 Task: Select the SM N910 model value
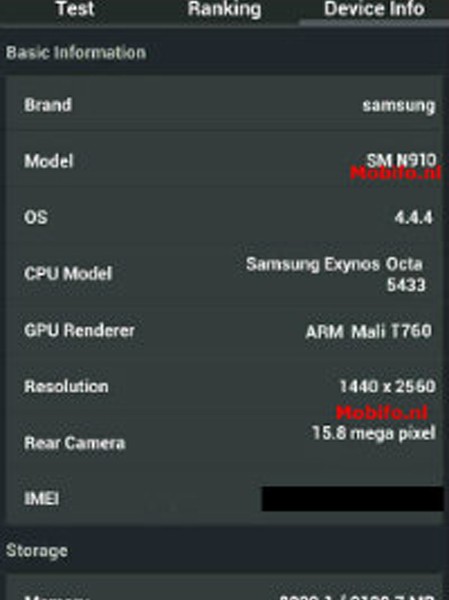tap(401, 160)
